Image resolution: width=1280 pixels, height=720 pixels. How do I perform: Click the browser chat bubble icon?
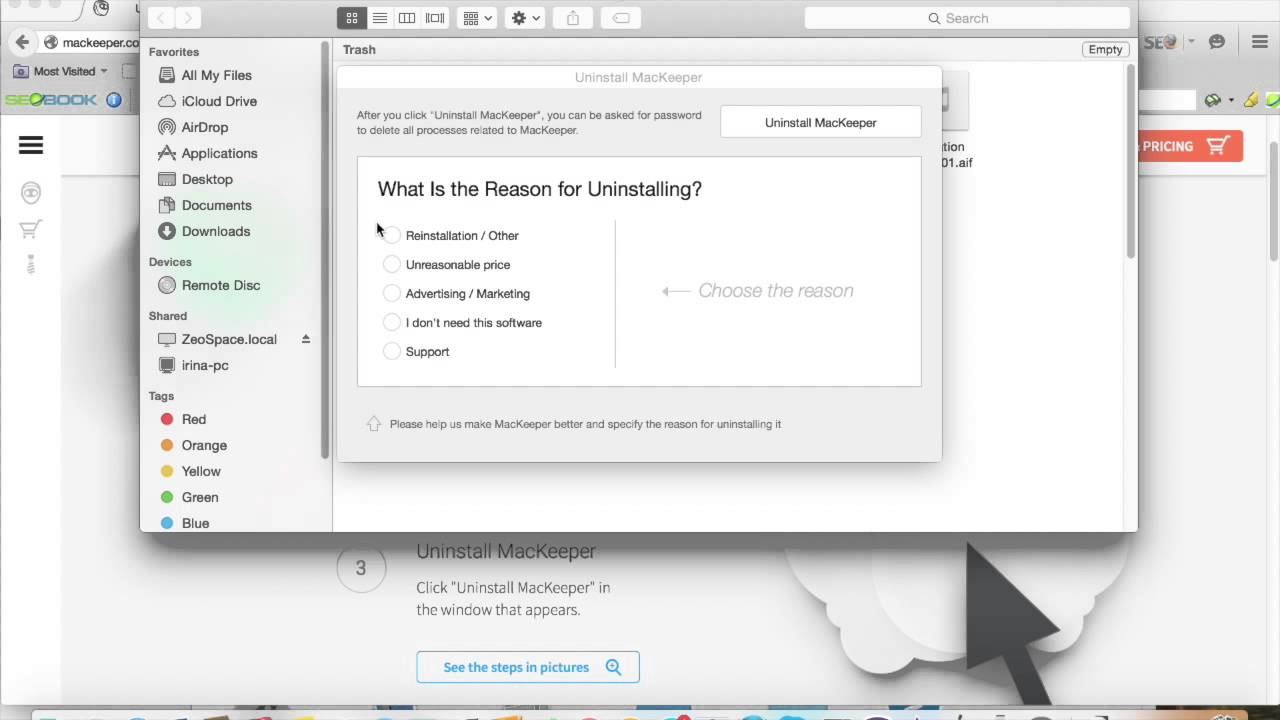1217,42
